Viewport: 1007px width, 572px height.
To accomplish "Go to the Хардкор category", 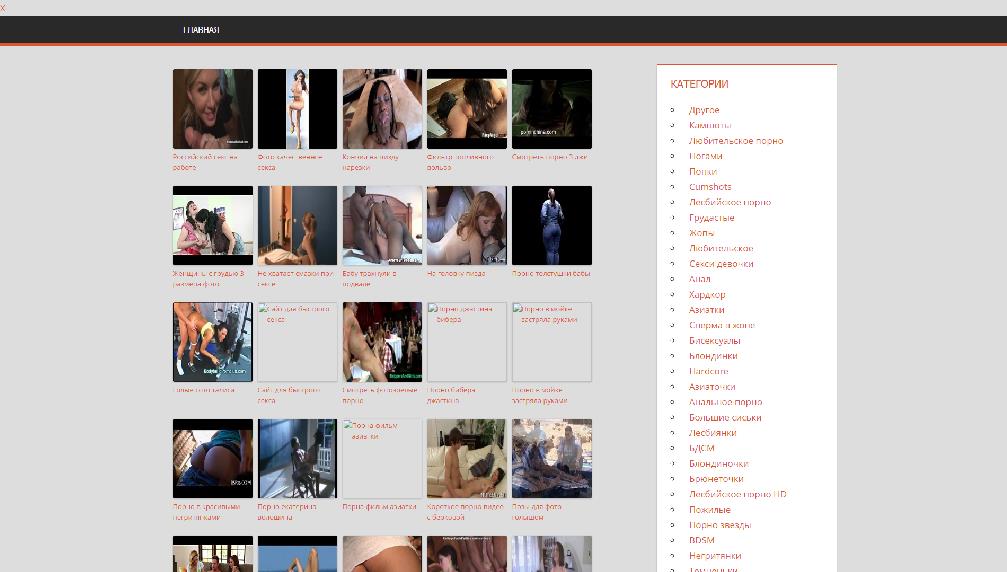I will pyautogui.click(x=707, y=295).
